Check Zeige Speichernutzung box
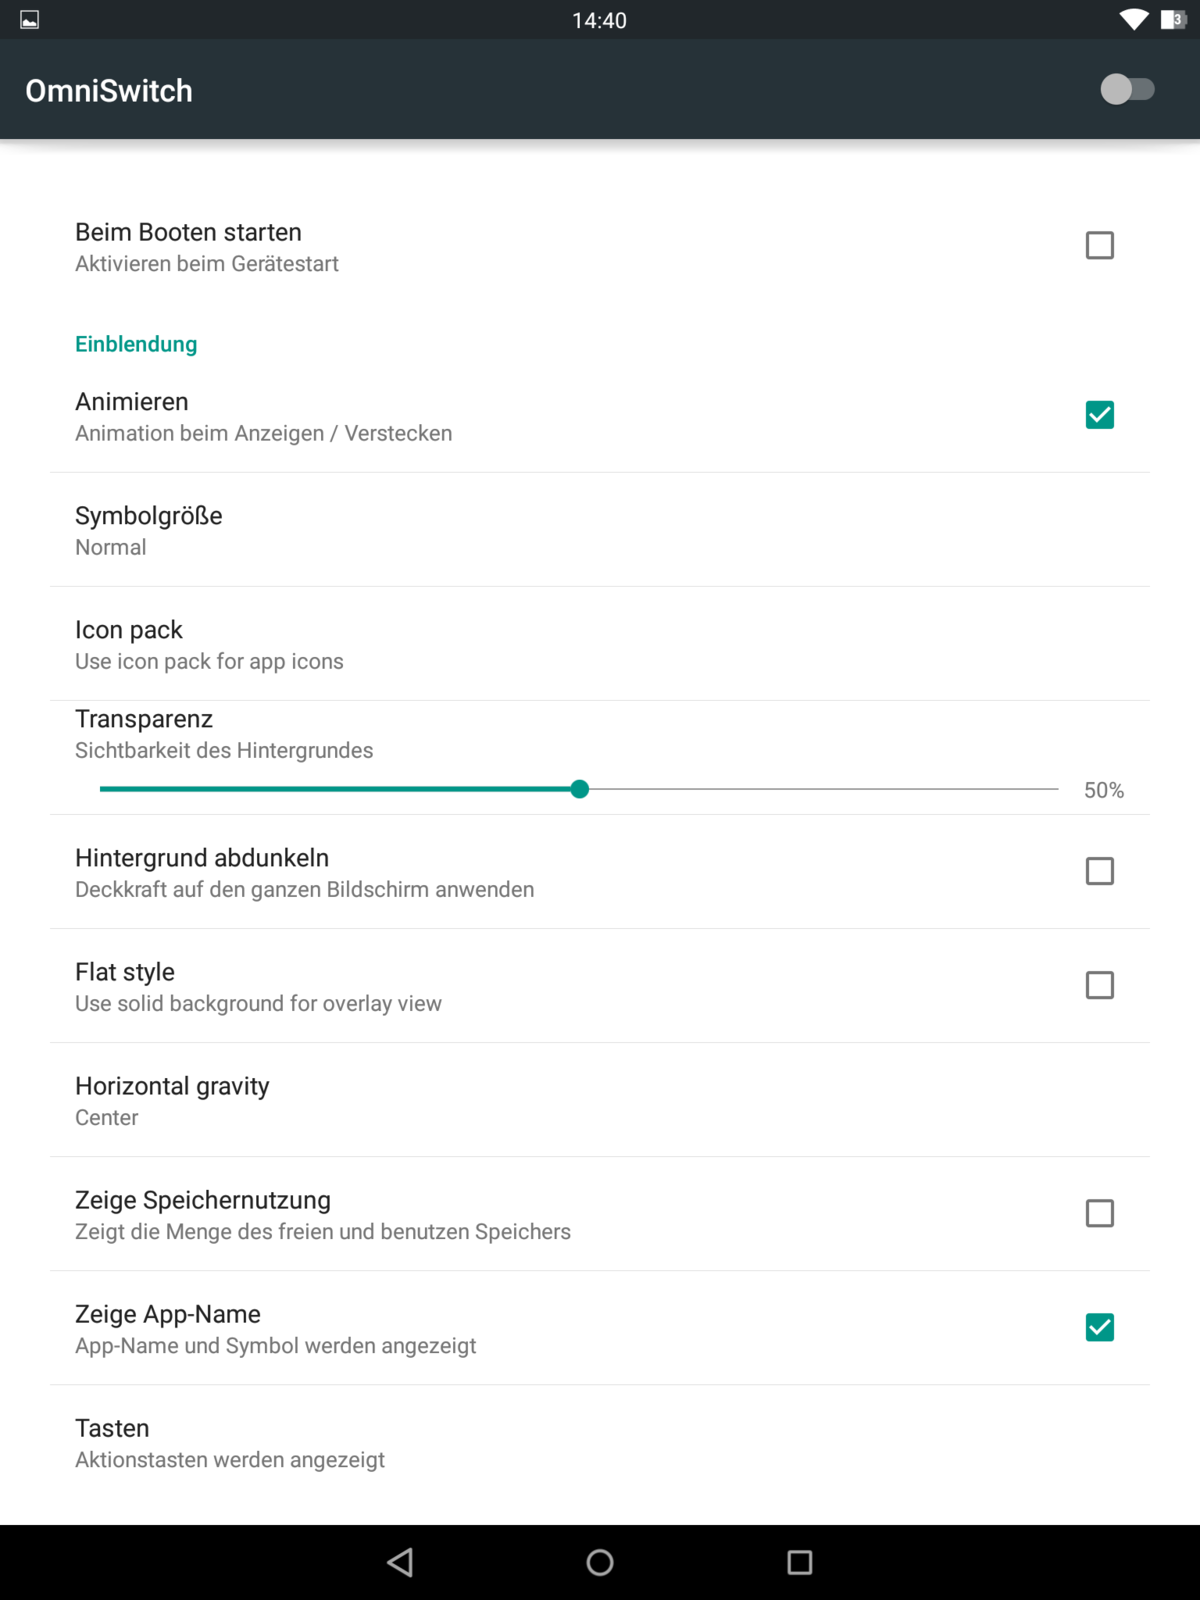Viewport: 1200px width, 1600px height. 1099,1214
